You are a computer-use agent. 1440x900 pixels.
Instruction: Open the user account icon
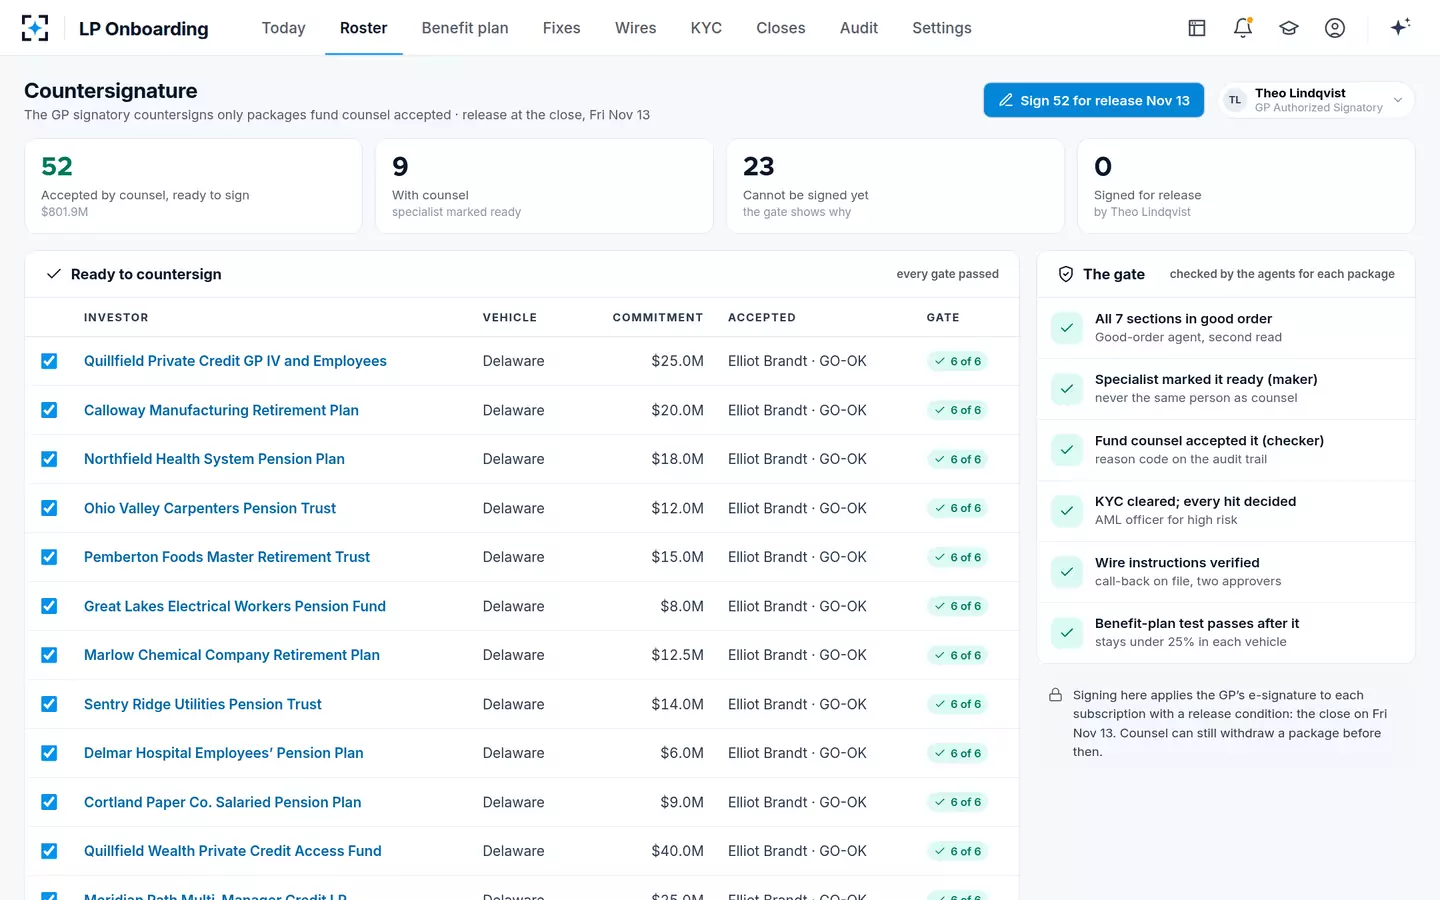(1335, 28)
